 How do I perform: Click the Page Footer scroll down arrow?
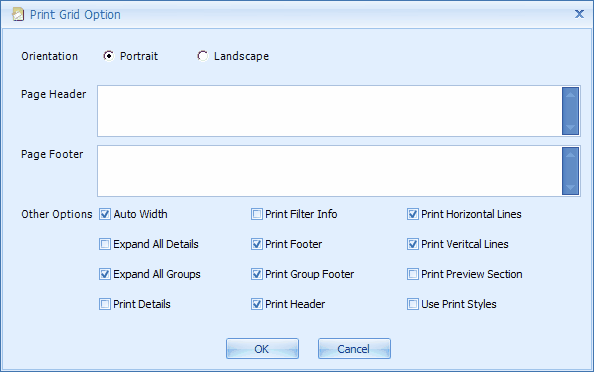[x=571, y=187]
